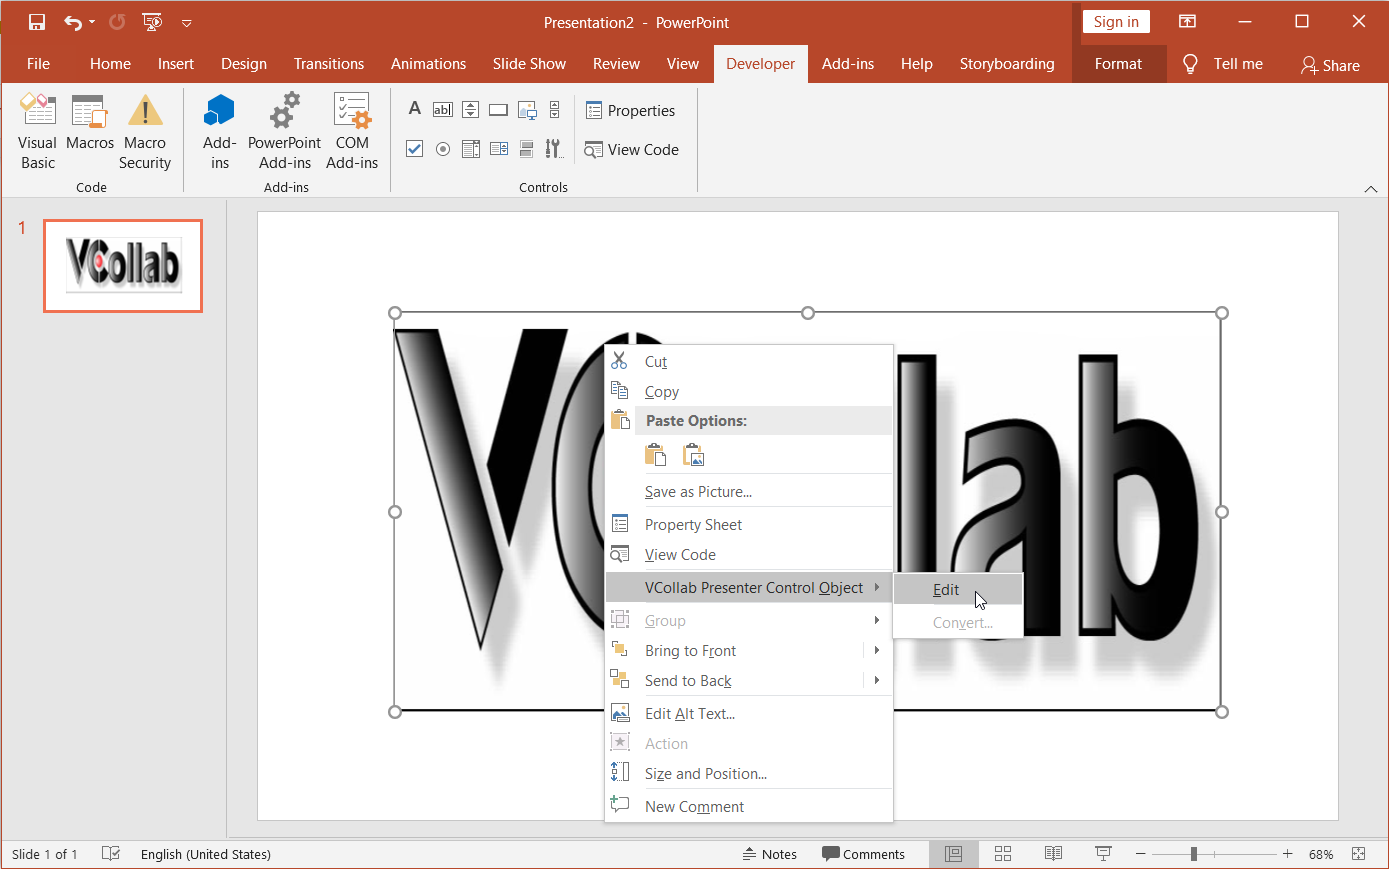Collapse the ribbon
This screenshot has height=869, width=1389.
1370,189
